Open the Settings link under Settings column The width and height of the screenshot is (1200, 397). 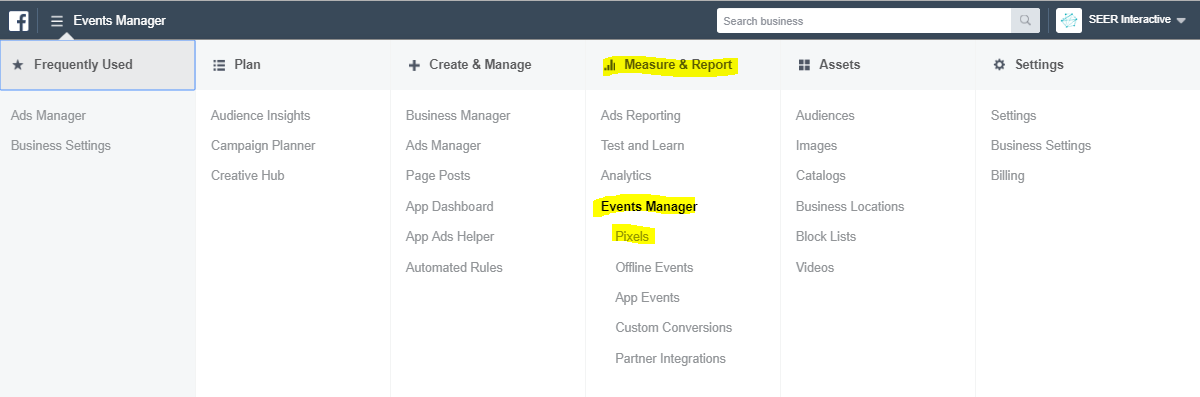pos(1013,115)
